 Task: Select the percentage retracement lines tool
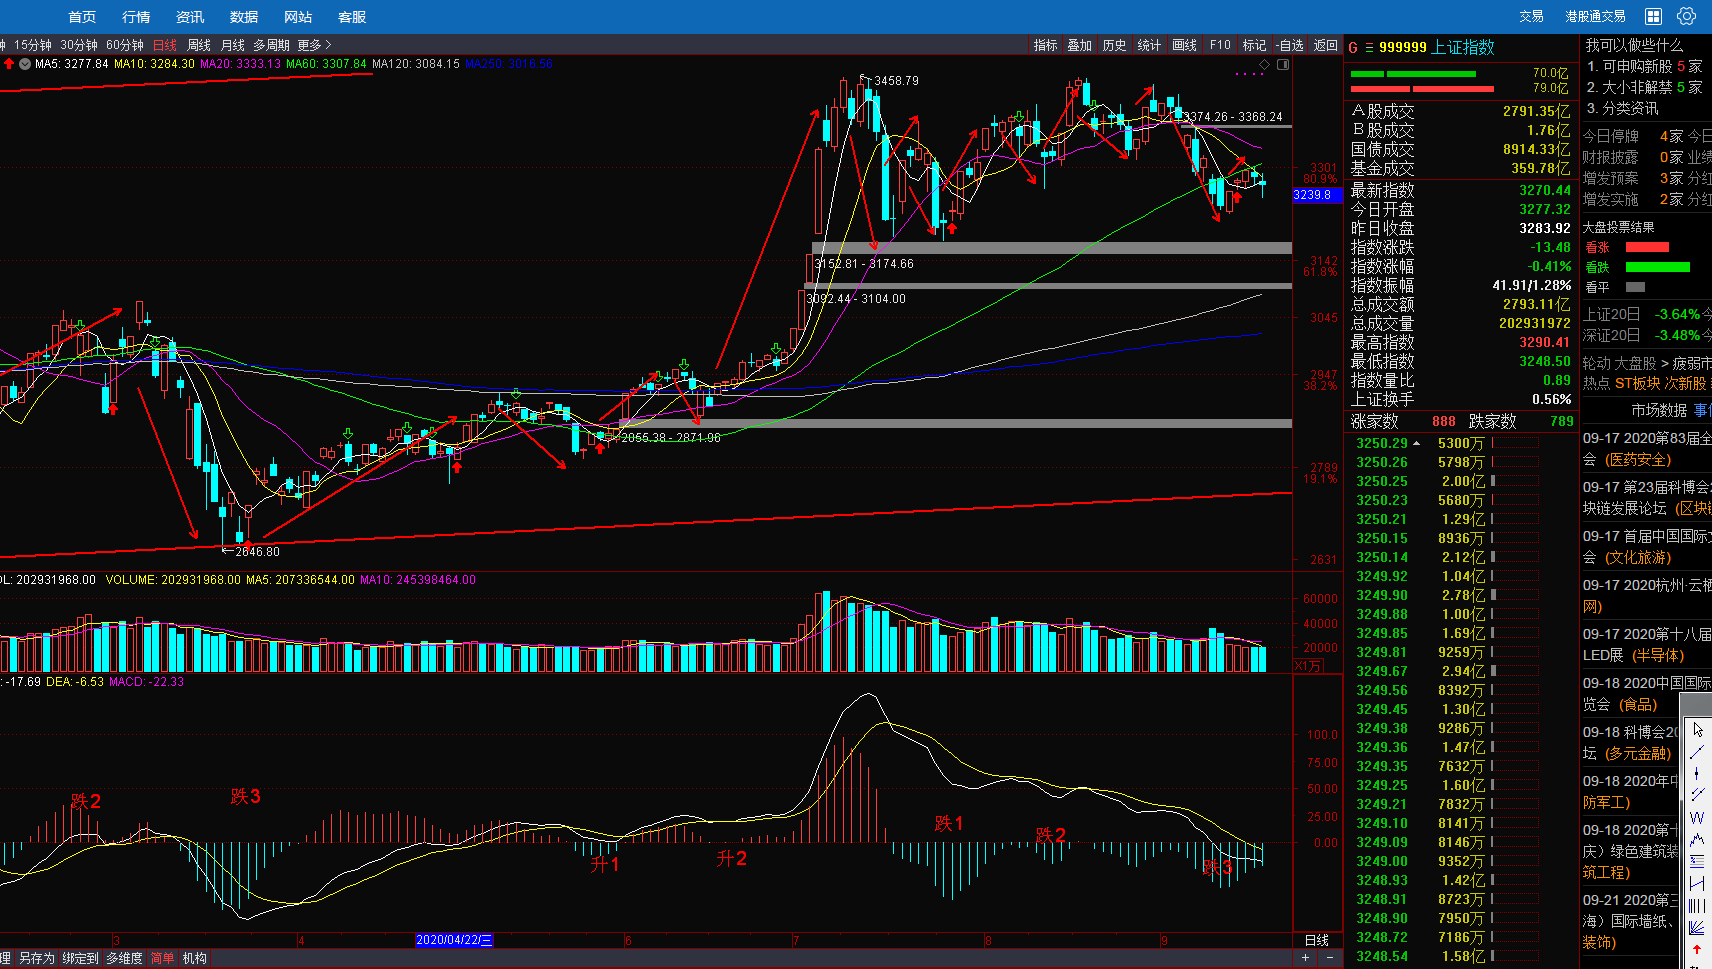1697,861
